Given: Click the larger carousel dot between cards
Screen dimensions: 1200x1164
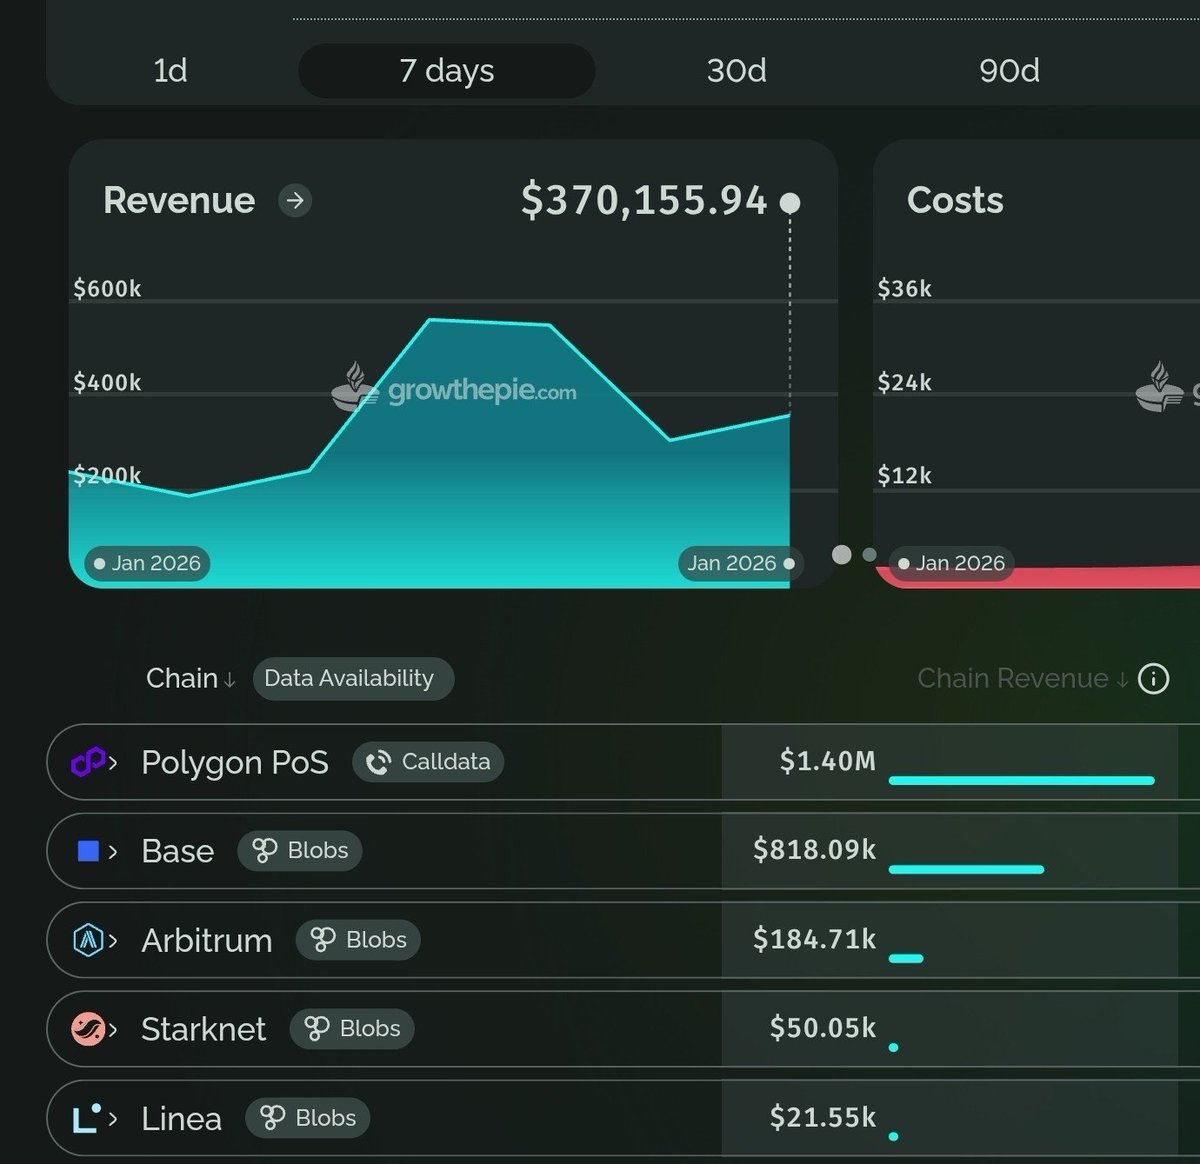Looking at the screenshot, I should [x=842, y=555].
